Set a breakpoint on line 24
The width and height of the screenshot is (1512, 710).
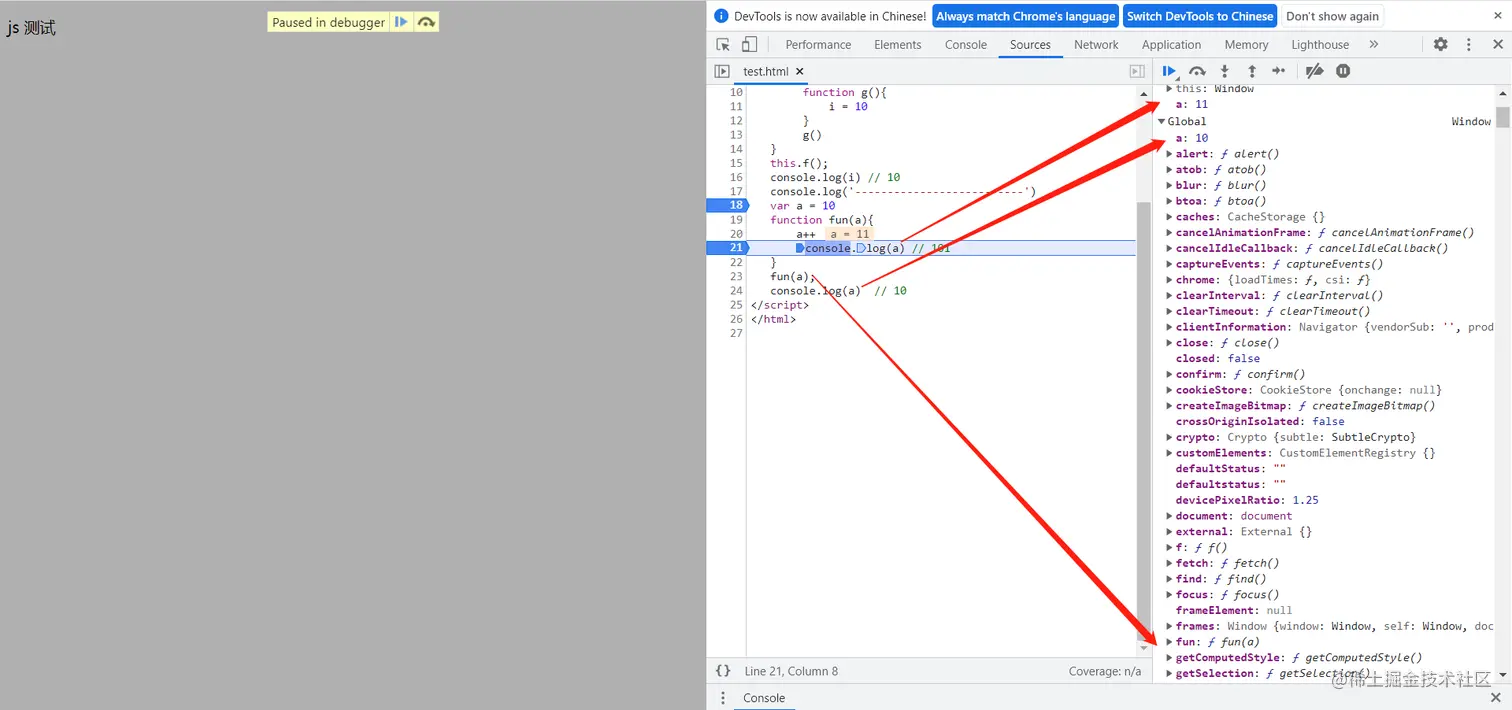point(736,290)
